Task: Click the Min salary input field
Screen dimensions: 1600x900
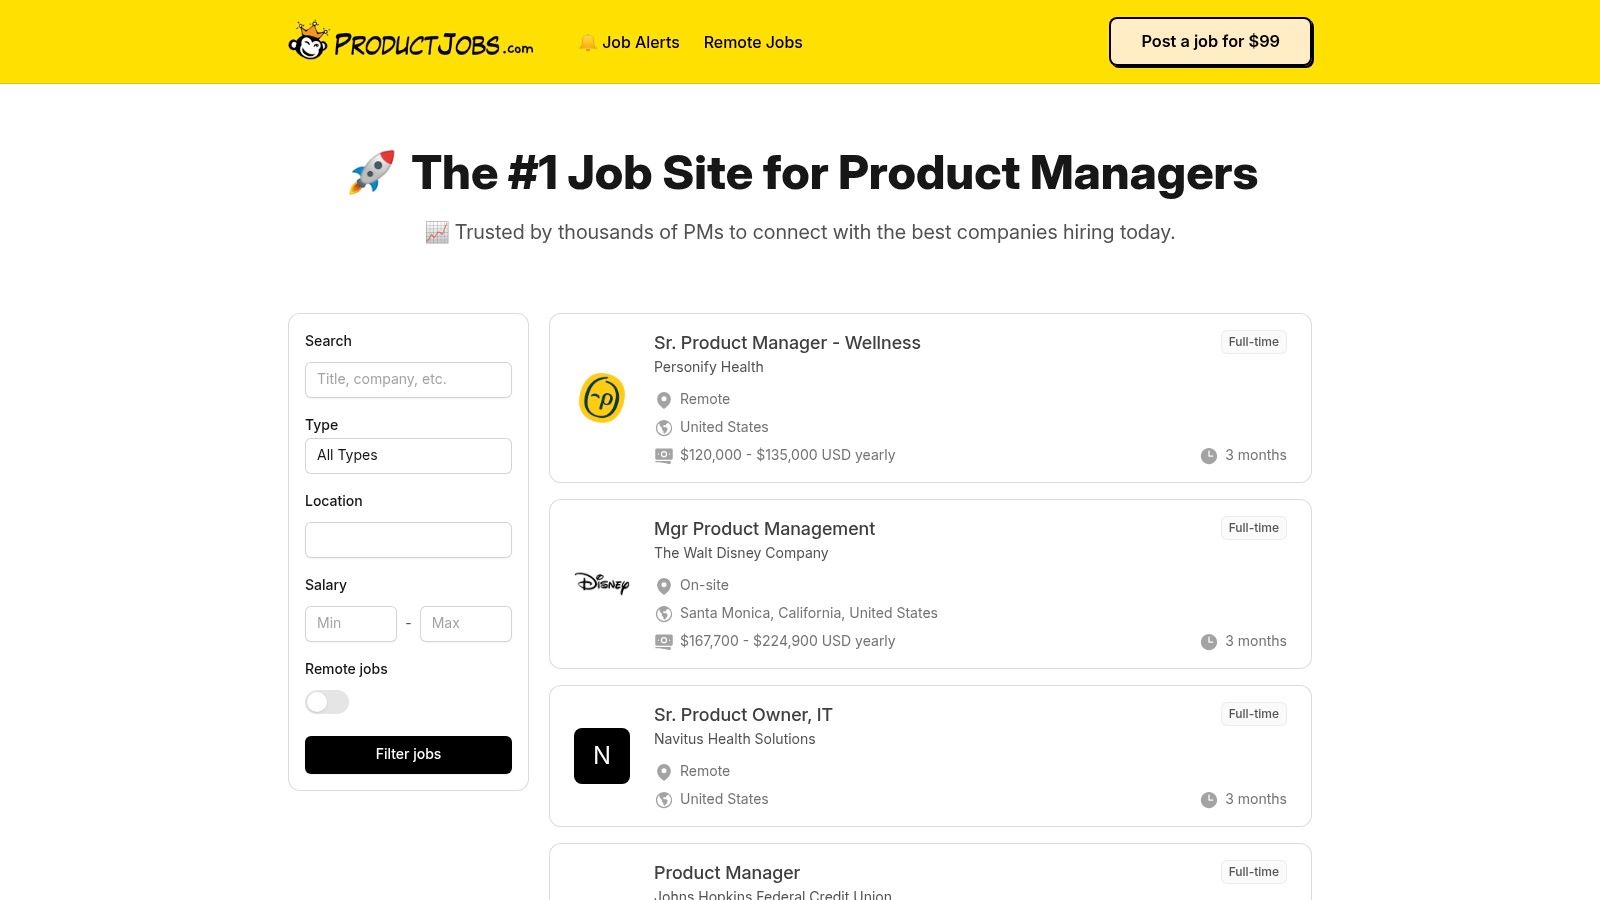Action: 350,623
